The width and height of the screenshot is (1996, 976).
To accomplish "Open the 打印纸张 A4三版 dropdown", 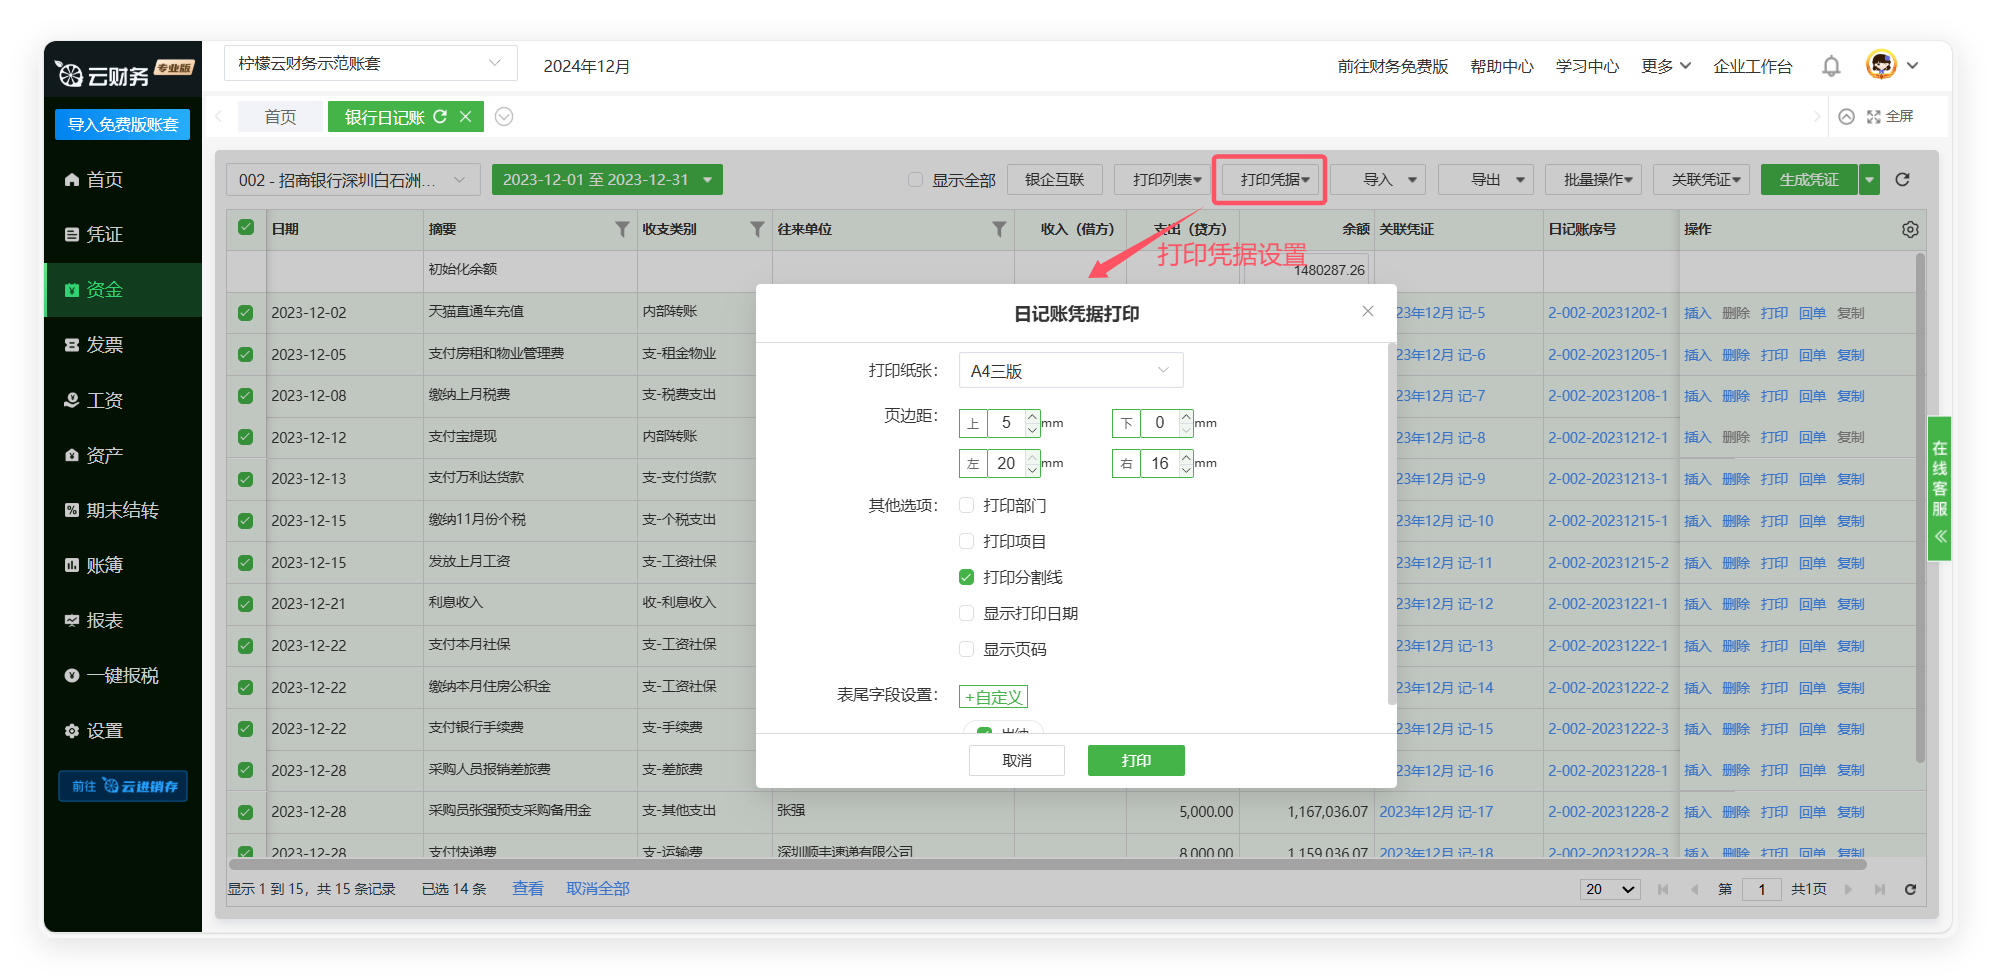I will point(1070,371).
